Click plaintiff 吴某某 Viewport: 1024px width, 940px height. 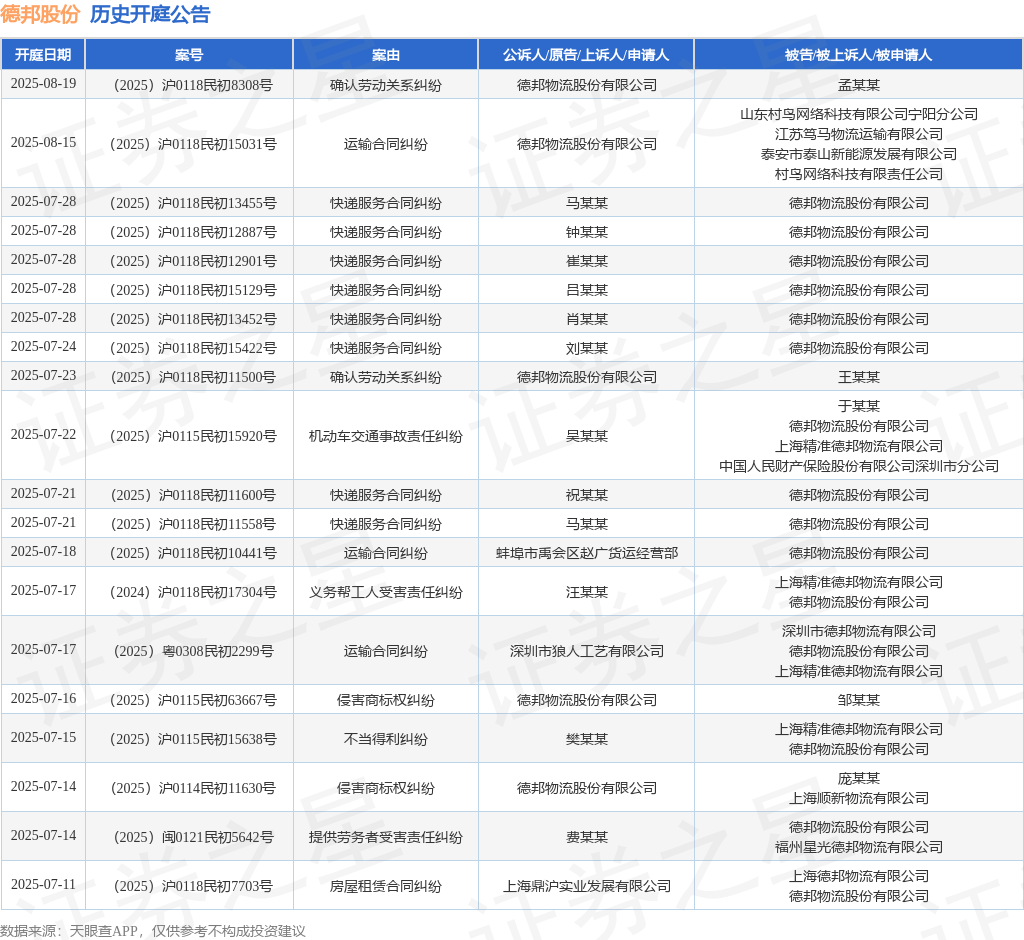coord(586,436)
